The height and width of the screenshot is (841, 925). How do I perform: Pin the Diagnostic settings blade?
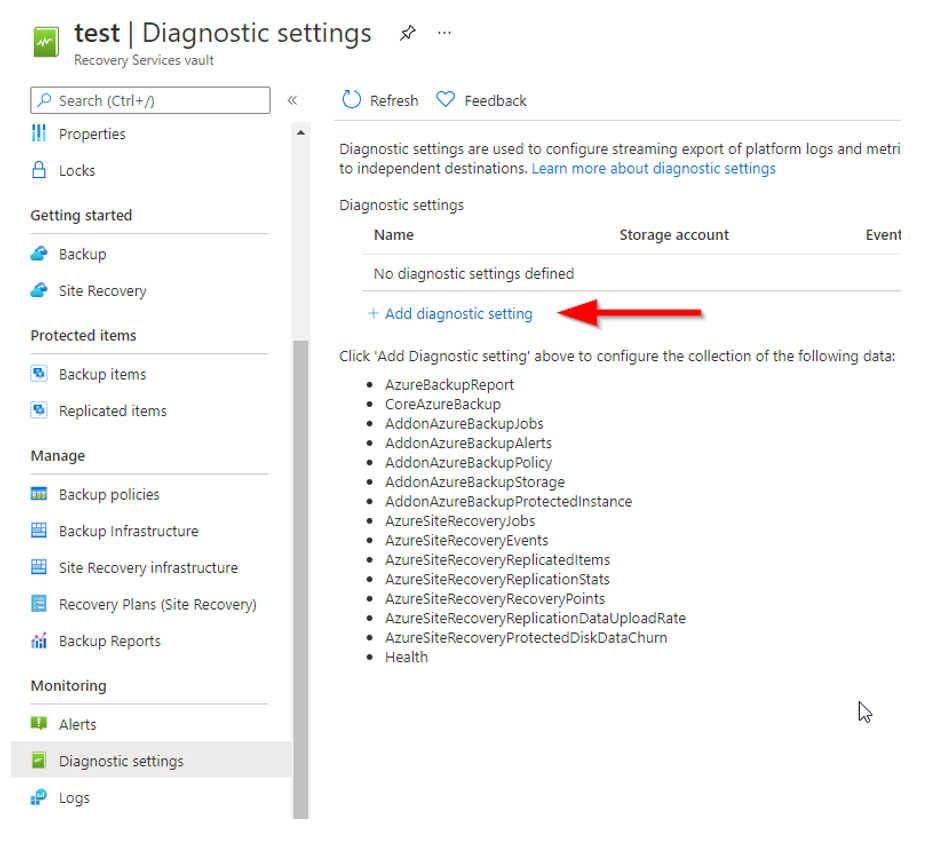tap(407, 33)
